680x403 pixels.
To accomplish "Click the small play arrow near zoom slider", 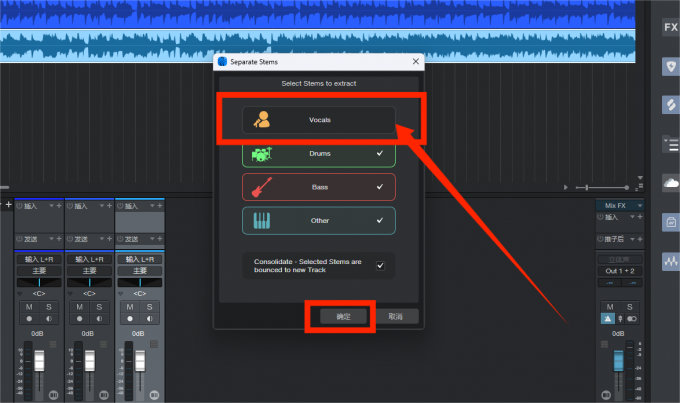I will 566,187.
